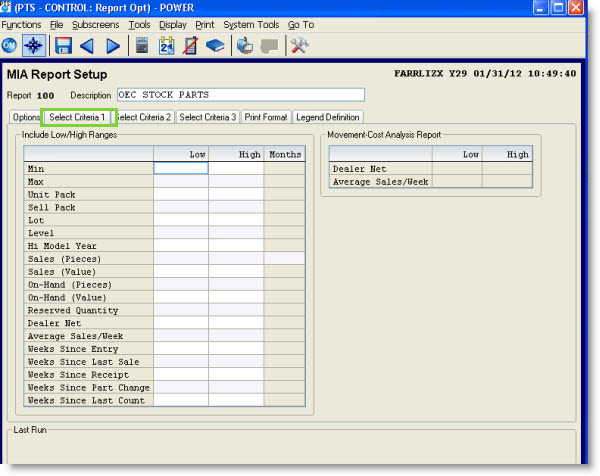Click the Unit Pack High cell
The width and height of the screenshot is (600, 476).
click(236, 194)
